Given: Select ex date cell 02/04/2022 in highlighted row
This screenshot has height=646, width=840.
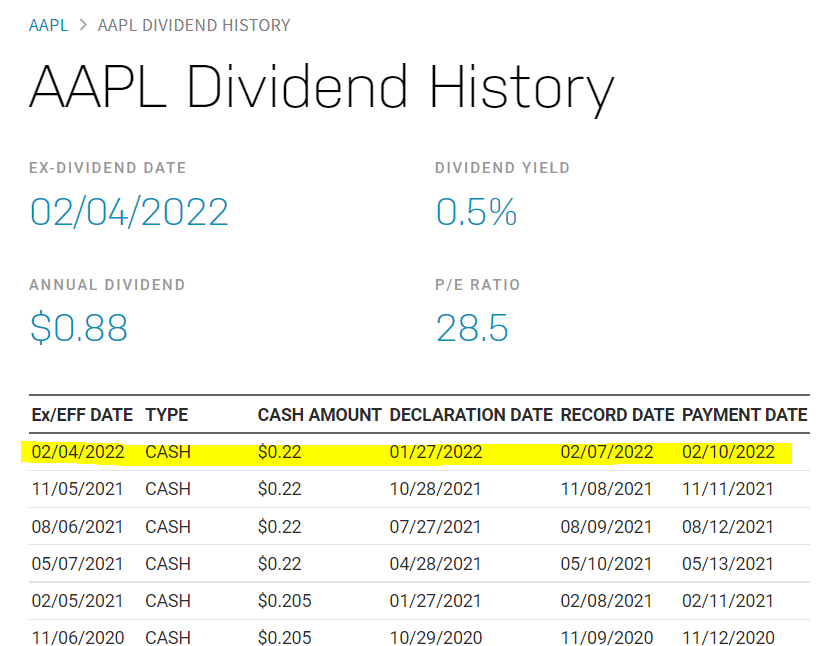Looking at the screenshot, I should coord(78,452).
